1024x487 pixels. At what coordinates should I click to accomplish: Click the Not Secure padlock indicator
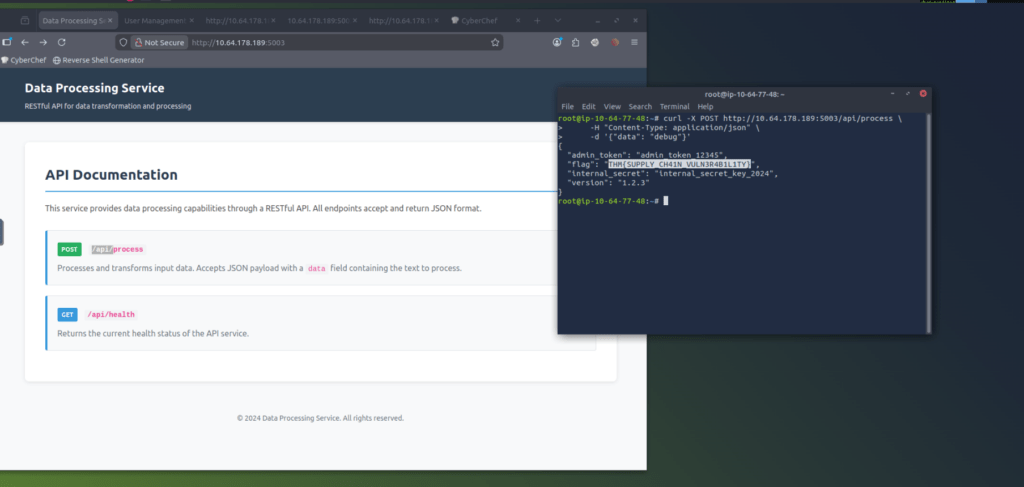[159, 42]
